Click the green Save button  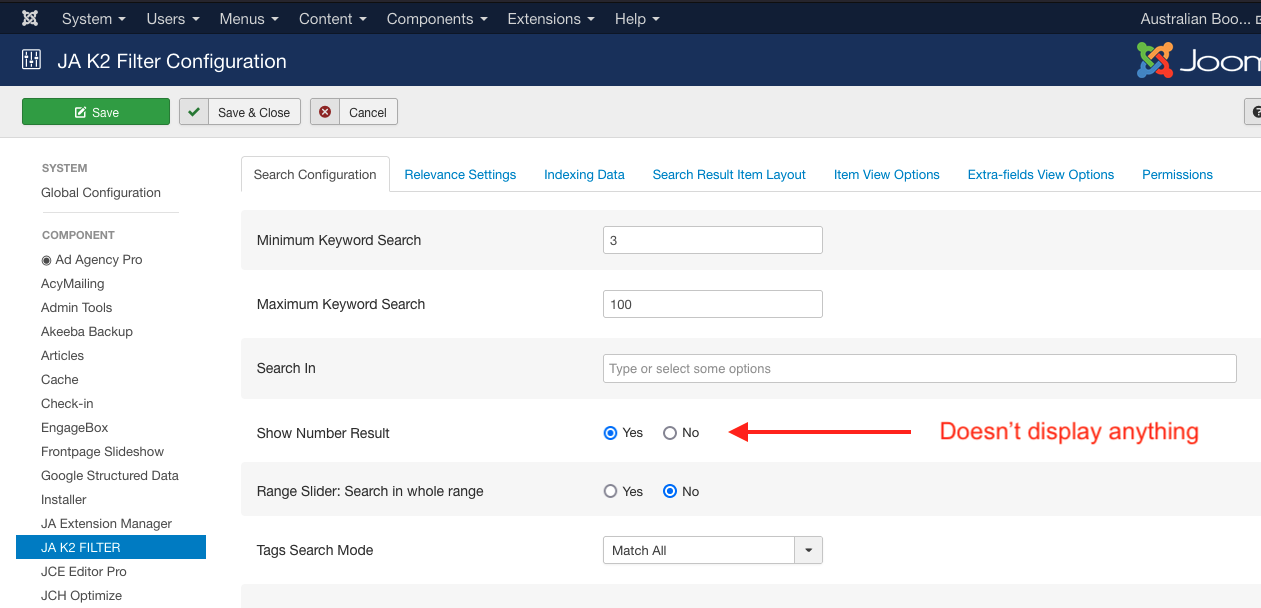[96, 112]
